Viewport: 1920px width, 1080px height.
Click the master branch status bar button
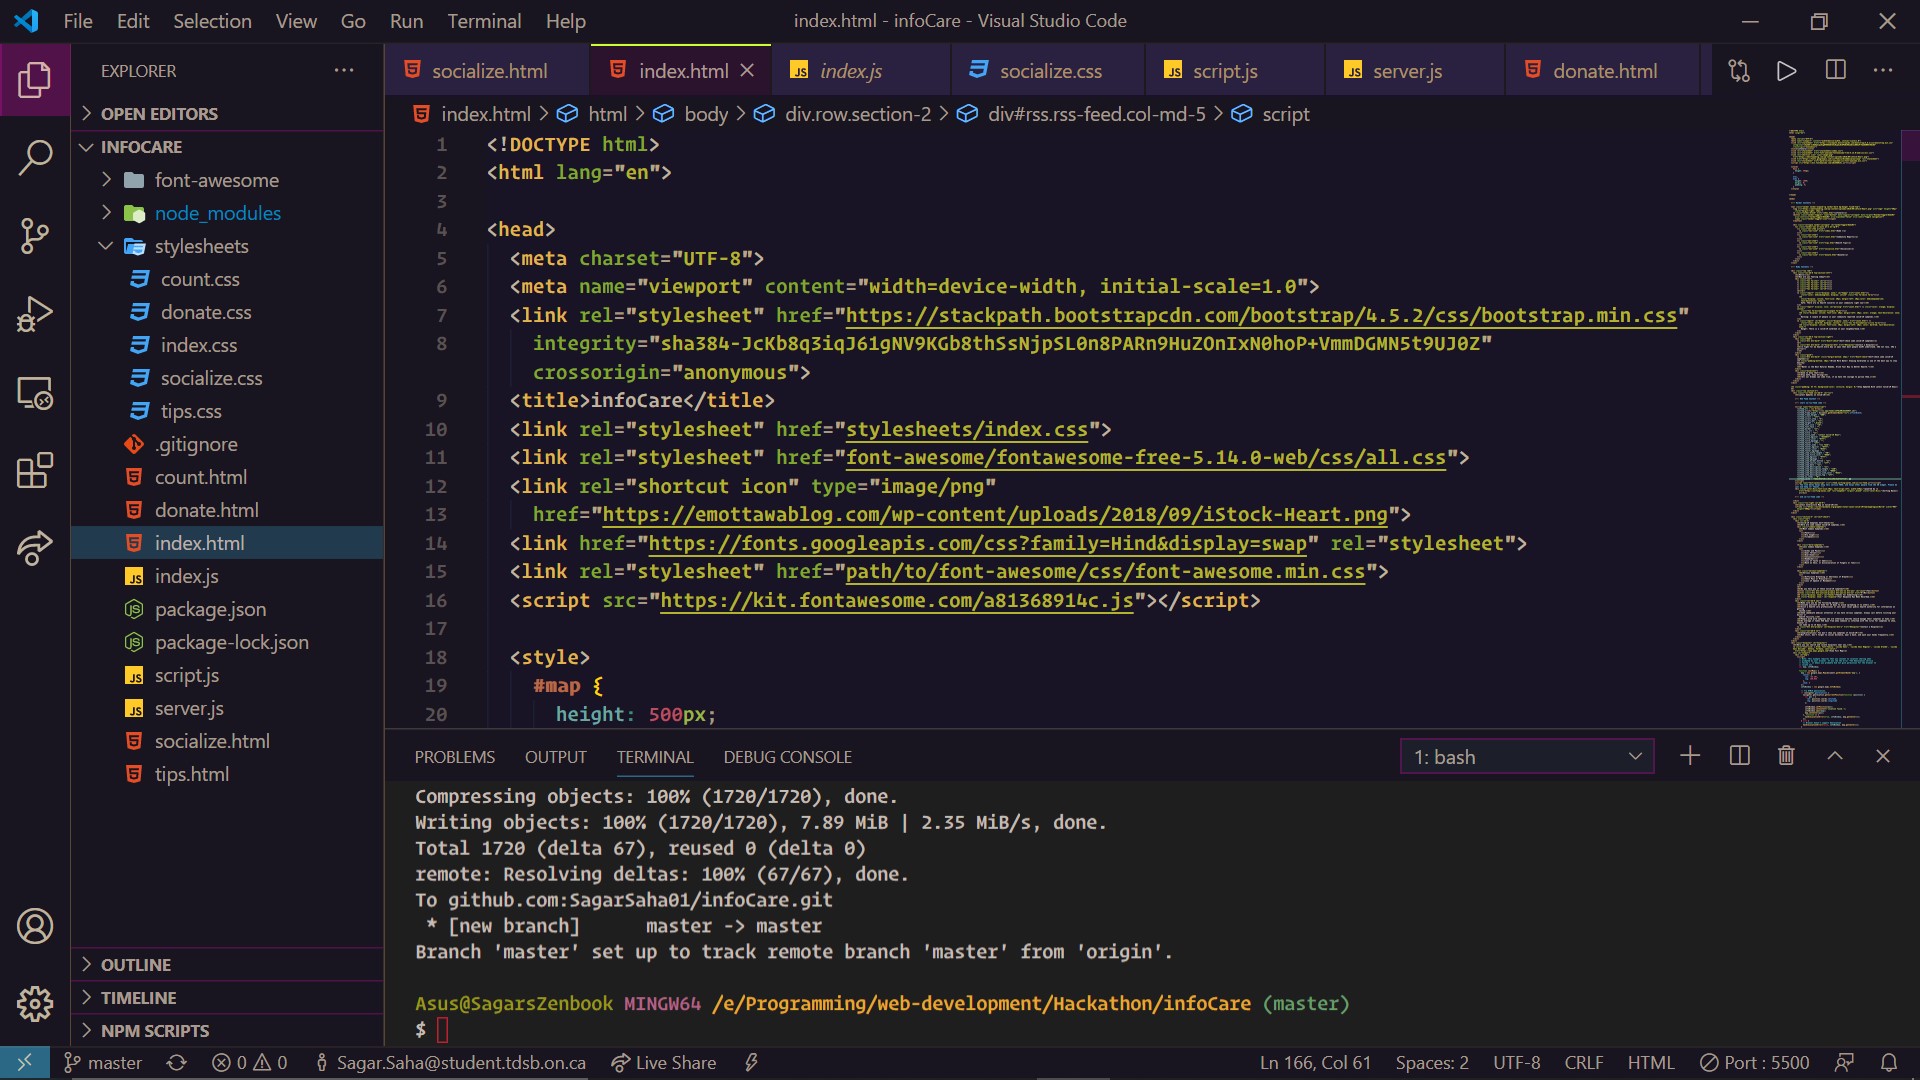tap(103, 1062)
